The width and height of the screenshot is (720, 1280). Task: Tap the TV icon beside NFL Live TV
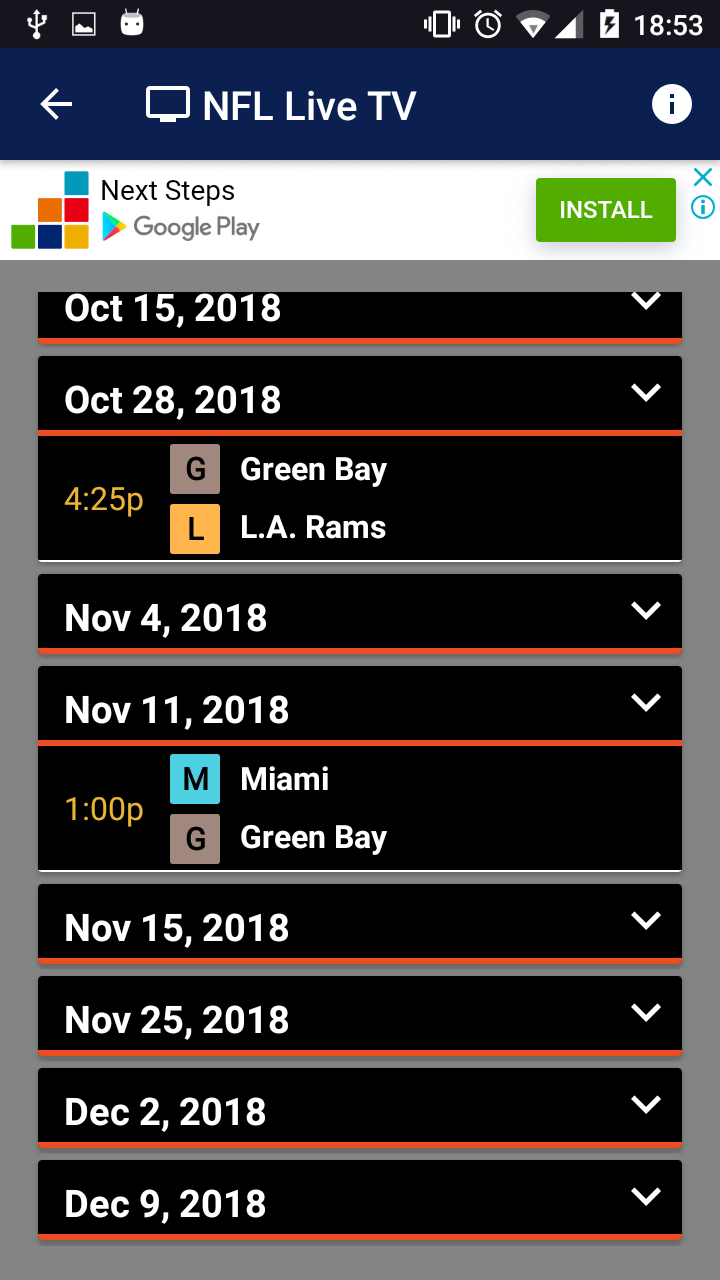coord(168,105)
